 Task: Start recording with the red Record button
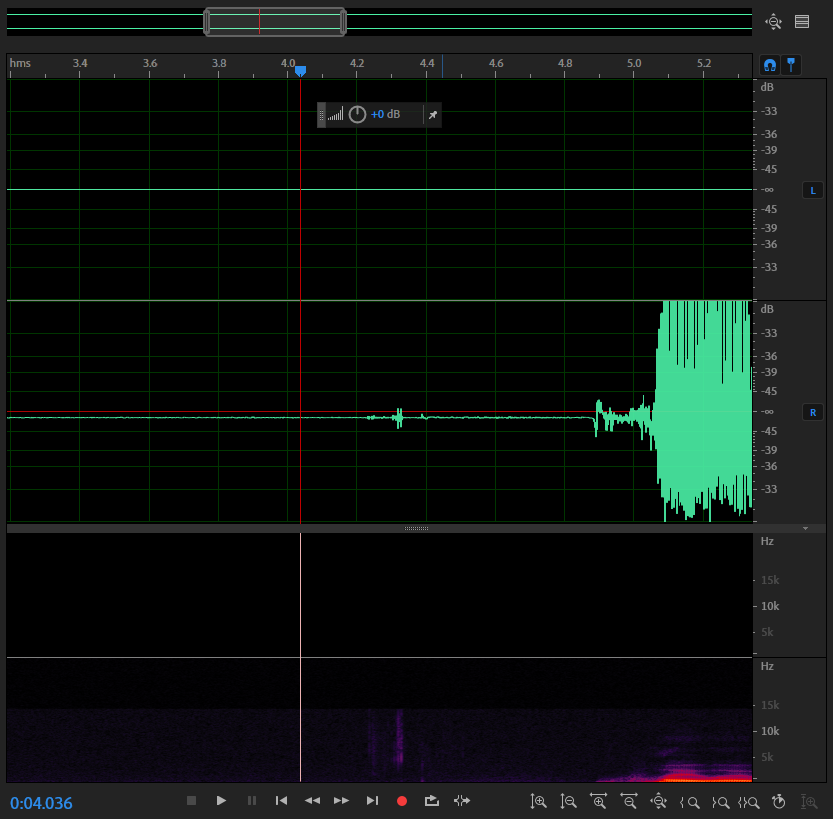tap(402, 801)
